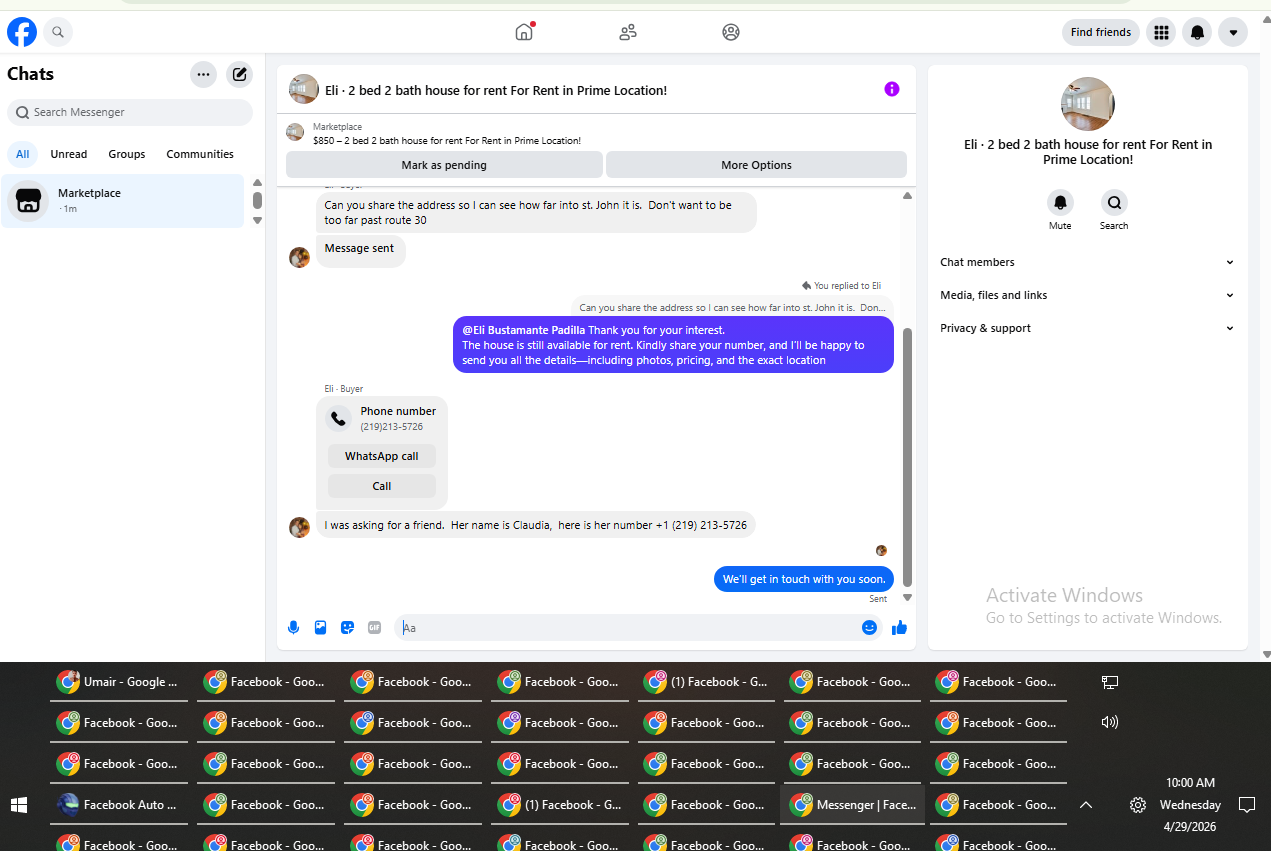
Task: Start a new message with compose icon
Action: coord(239,74)
